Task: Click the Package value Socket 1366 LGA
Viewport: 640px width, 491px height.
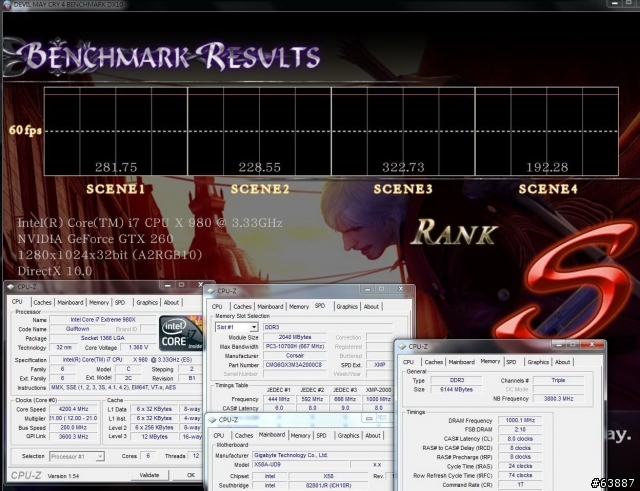Action: click(103, 338)
